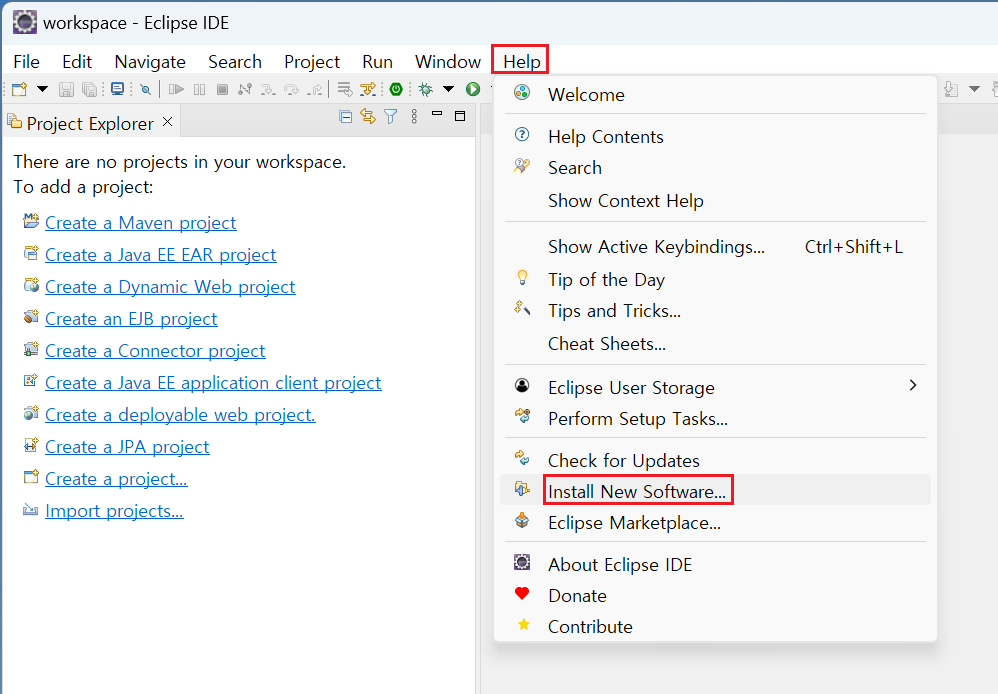Click the Import projects link
Viewport: 998px width, 694px height.
(x=114, y=511)
